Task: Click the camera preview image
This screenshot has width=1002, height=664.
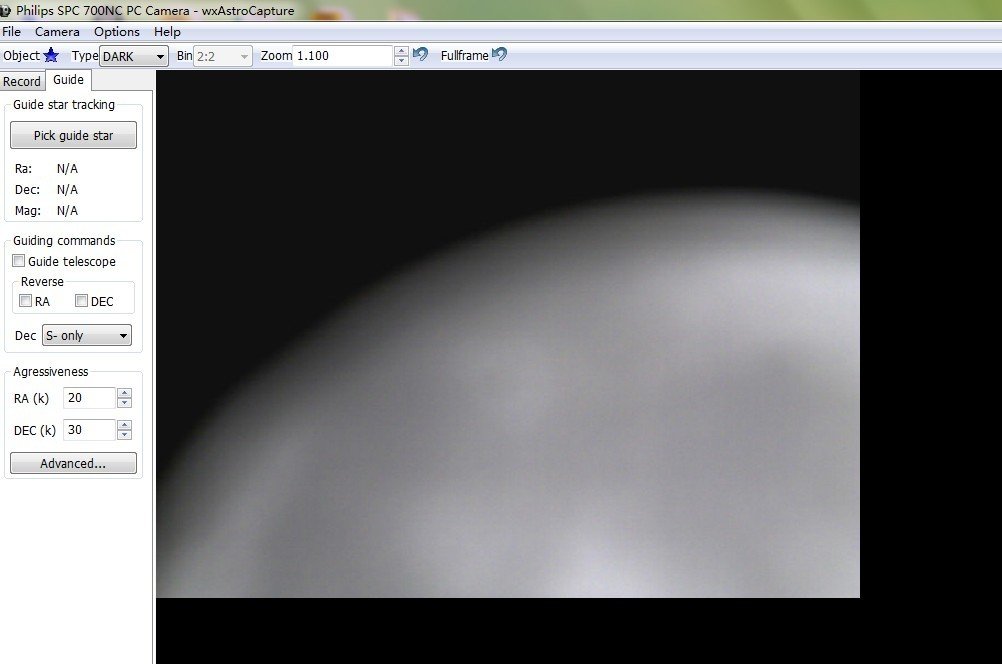Action: (x=508, y=334)
